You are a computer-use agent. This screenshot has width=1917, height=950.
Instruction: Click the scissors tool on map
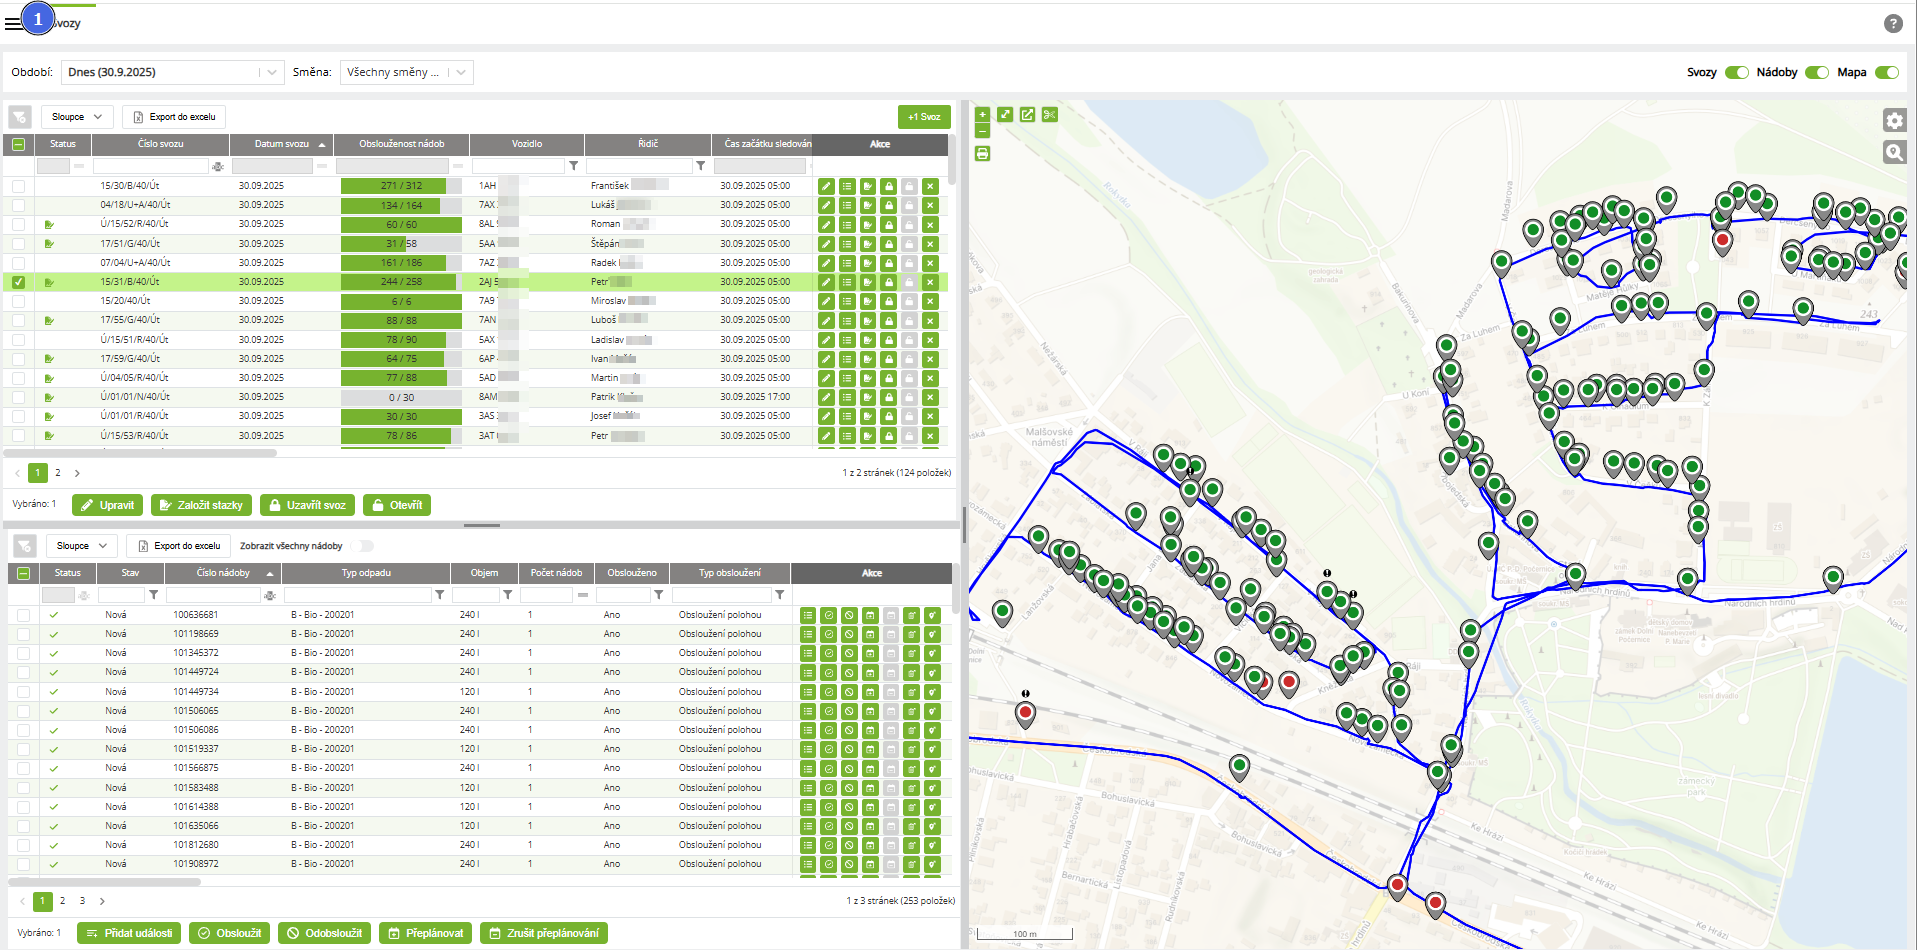(x=1049, y=115)
